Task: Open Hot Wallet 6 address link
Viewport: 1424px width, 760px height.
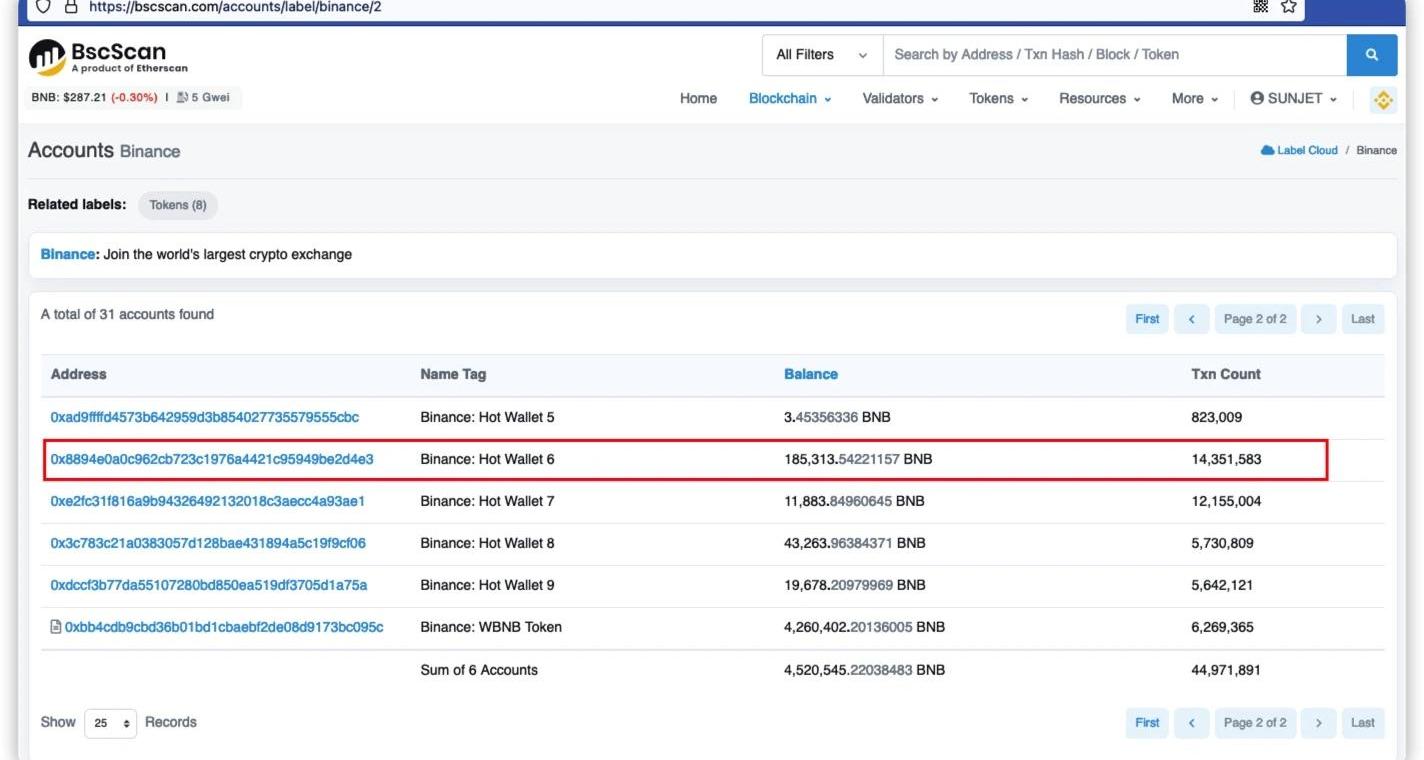Action: coord(212,459)
